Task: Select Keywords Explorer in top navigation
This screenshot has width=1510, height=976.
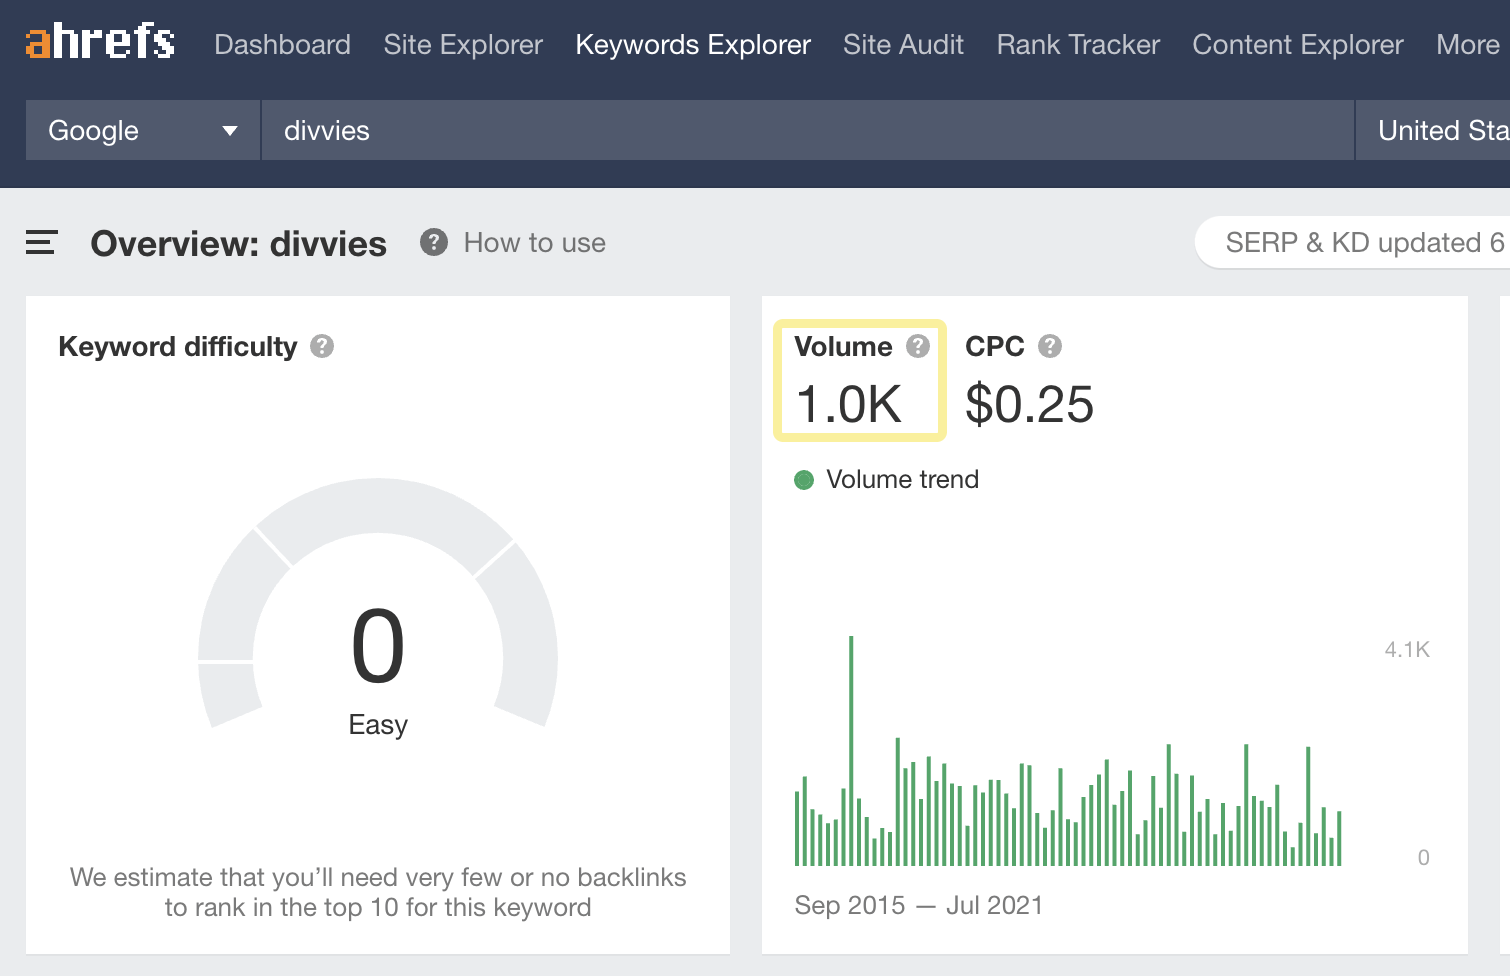Action: 693,45
